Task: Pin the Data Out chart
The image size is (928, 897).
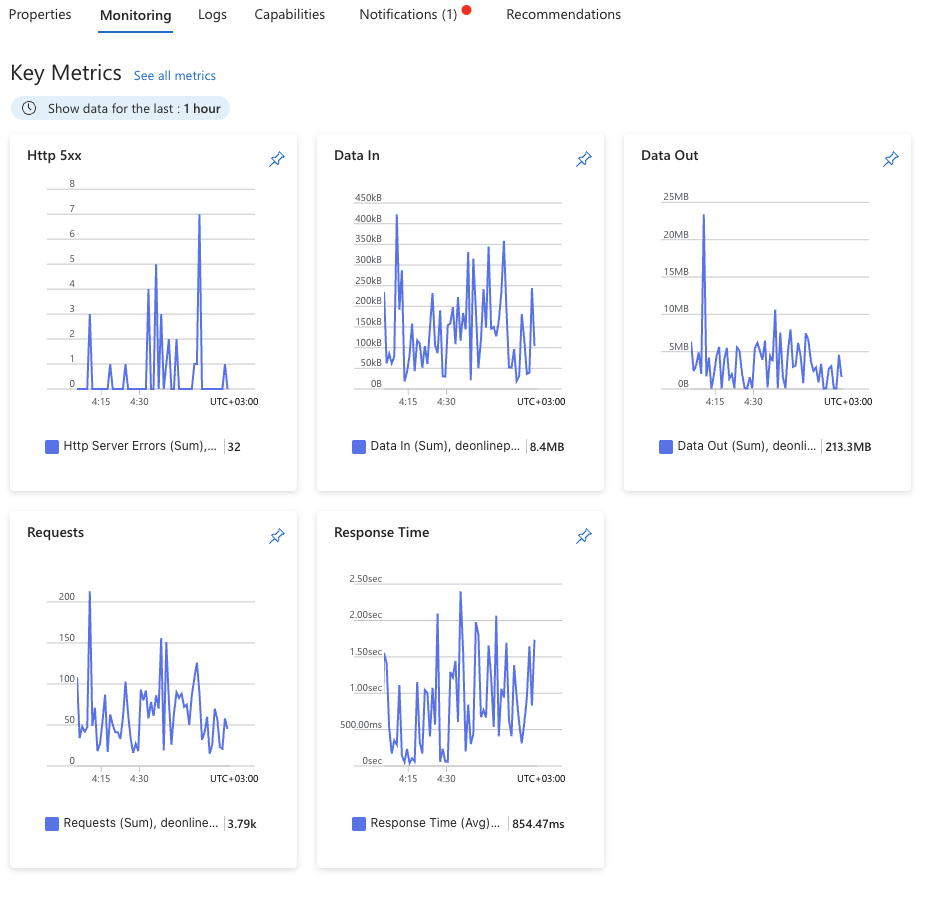Action: coord(891,159)
